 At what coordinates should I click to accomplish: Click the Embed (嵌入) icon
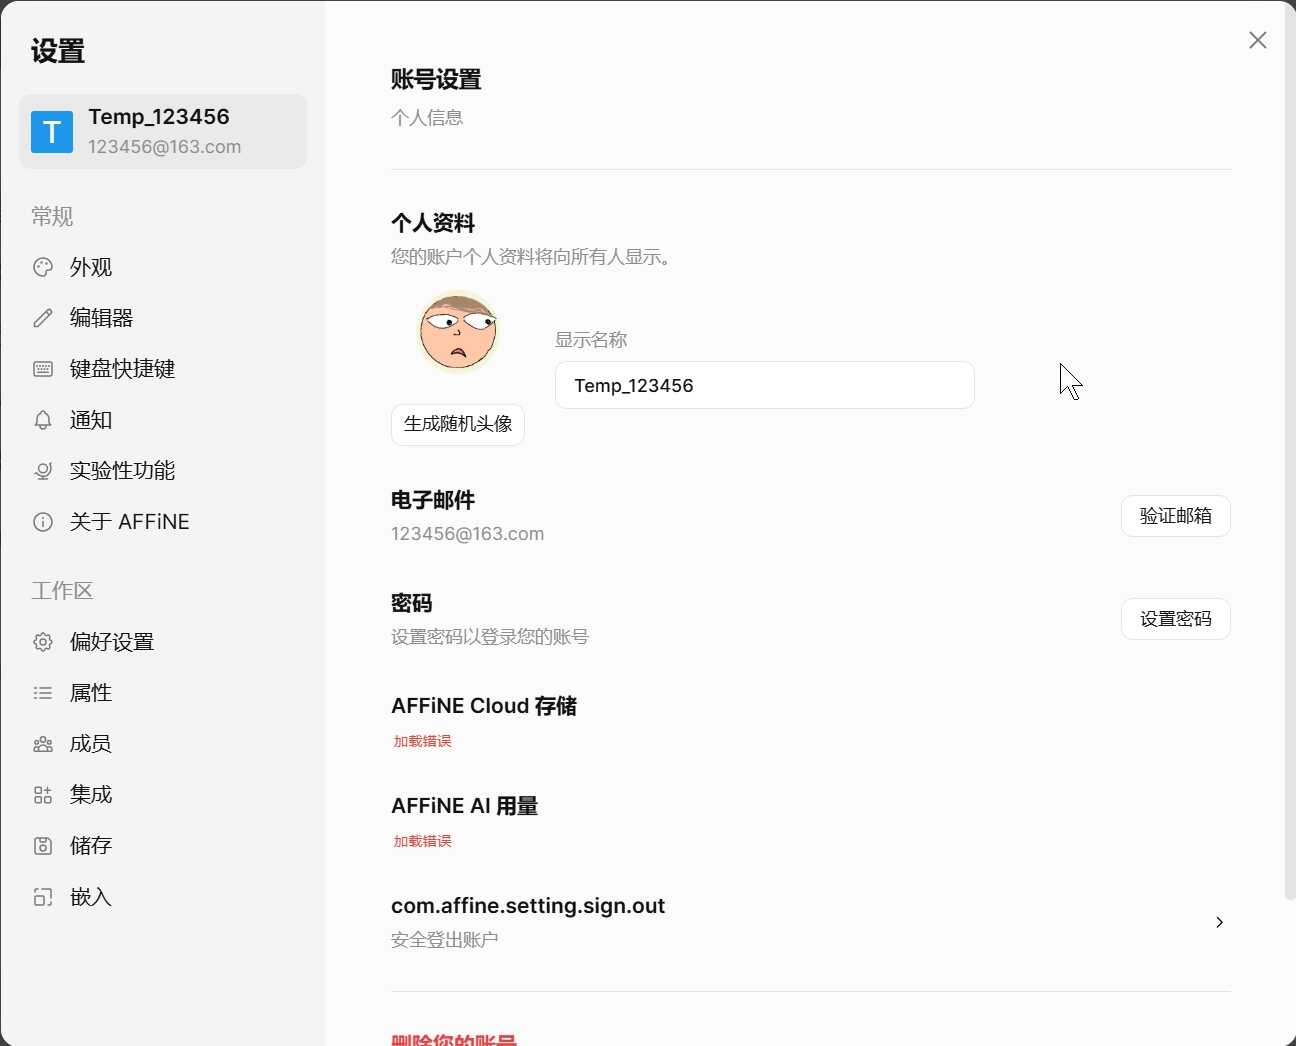[x=42, y=896]
